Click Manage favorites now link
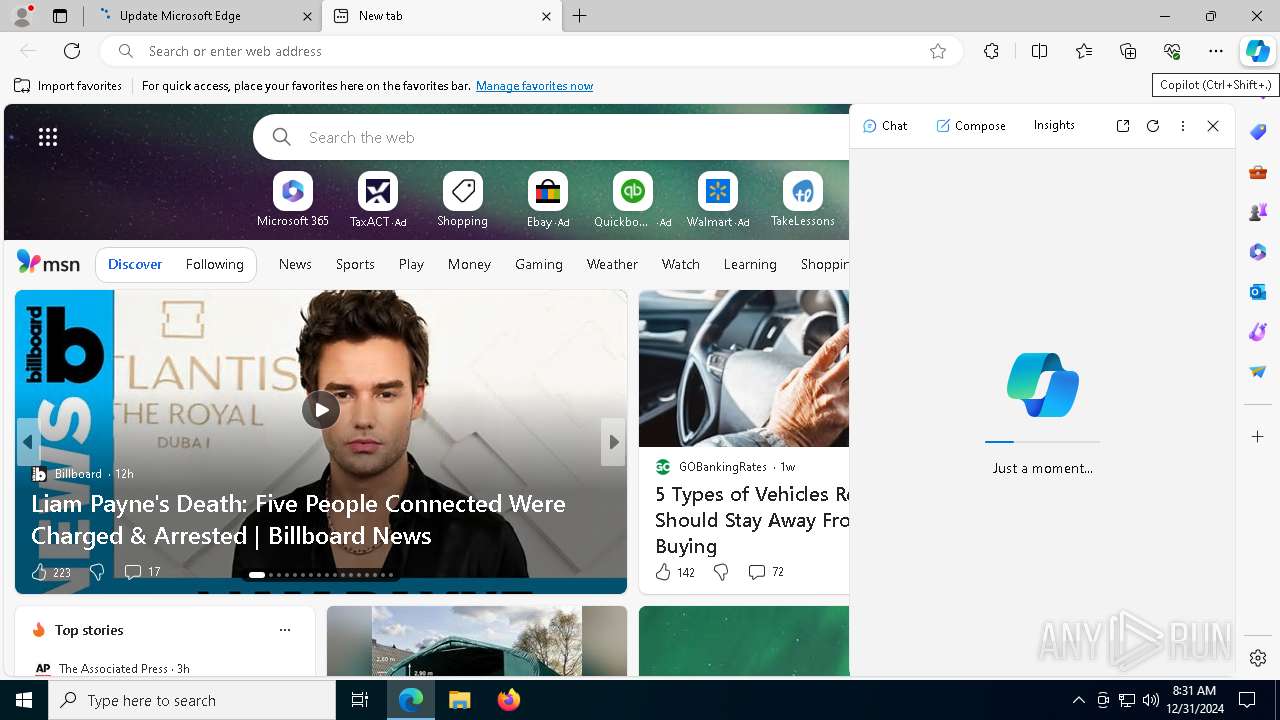 tap(534, 86)
